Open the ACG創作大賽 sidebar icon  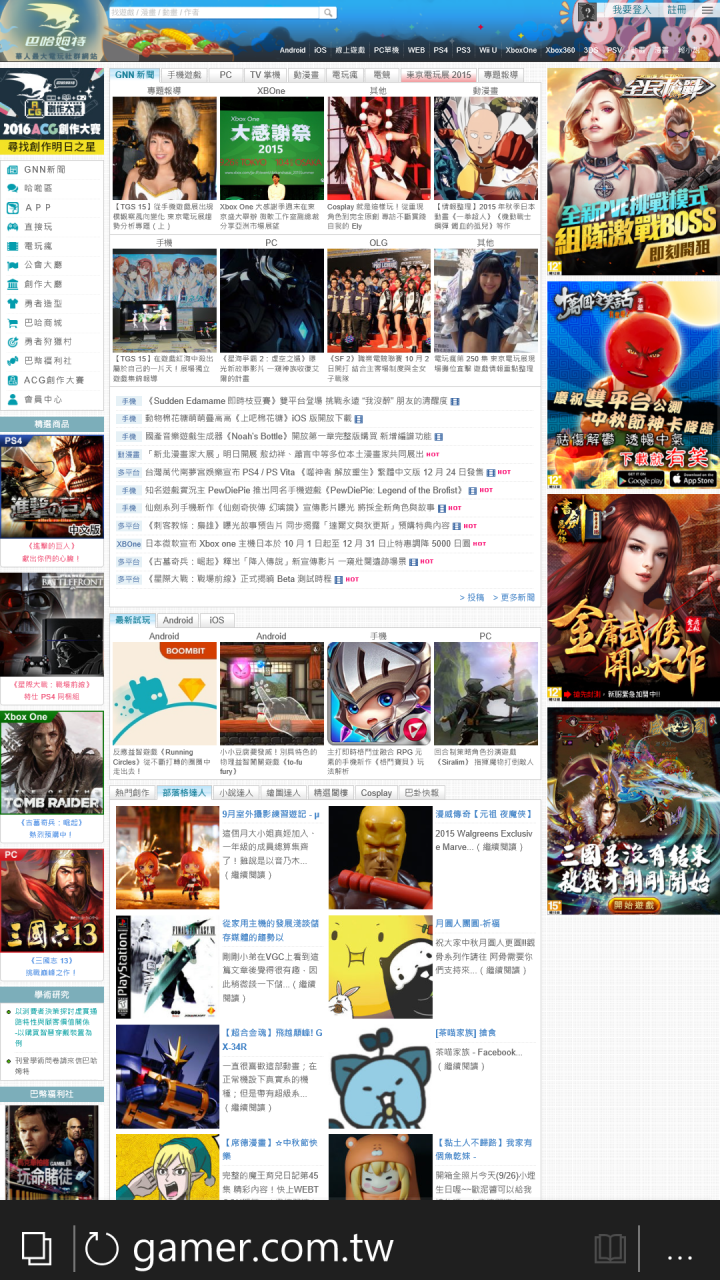(13, 380)
